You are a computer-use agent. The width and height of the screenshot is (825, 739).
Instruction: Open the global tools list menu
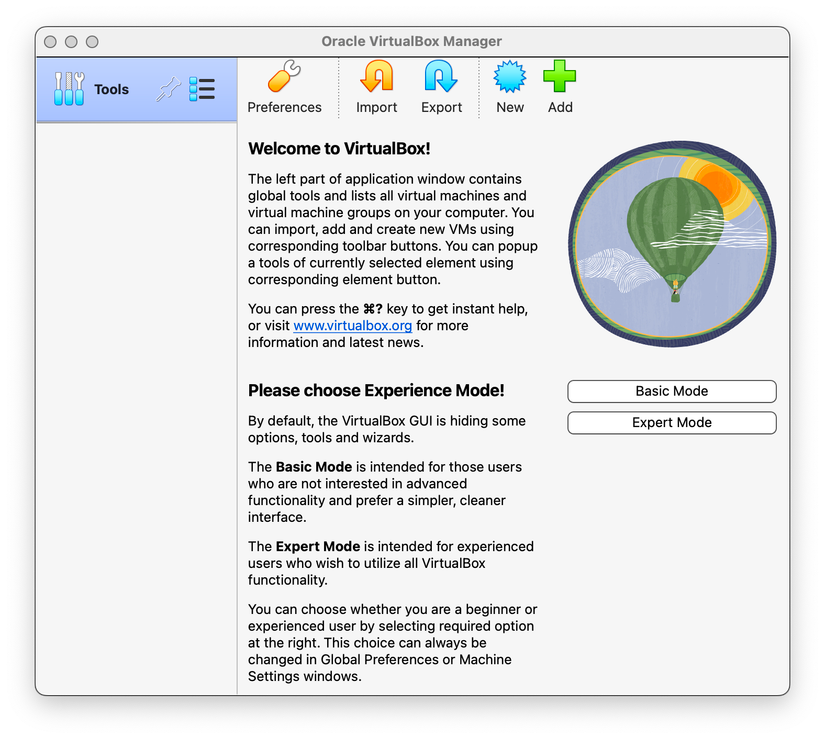[x=202, y=89]
